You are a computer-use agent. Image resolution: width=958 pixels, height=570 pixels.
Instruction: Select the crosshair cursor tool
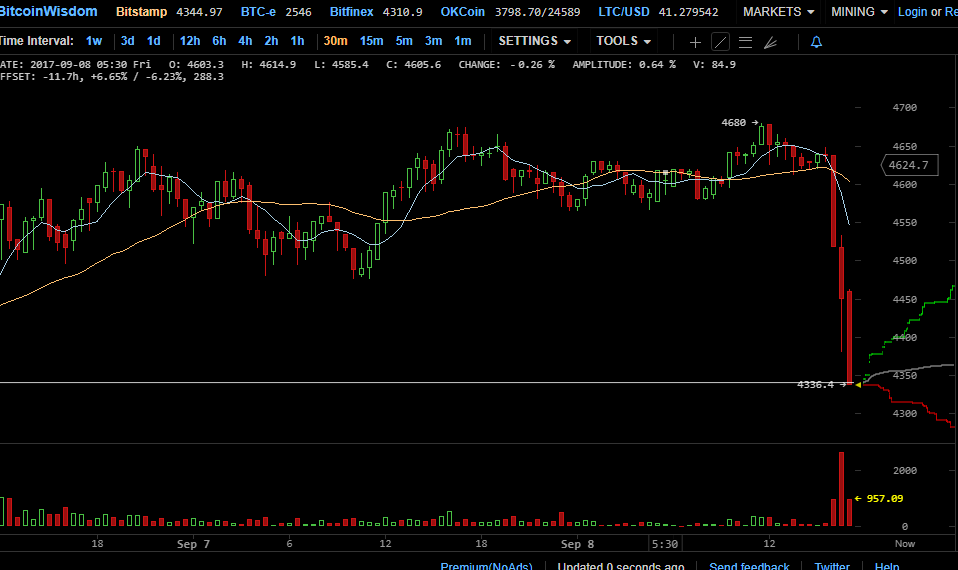click(696, 42)
